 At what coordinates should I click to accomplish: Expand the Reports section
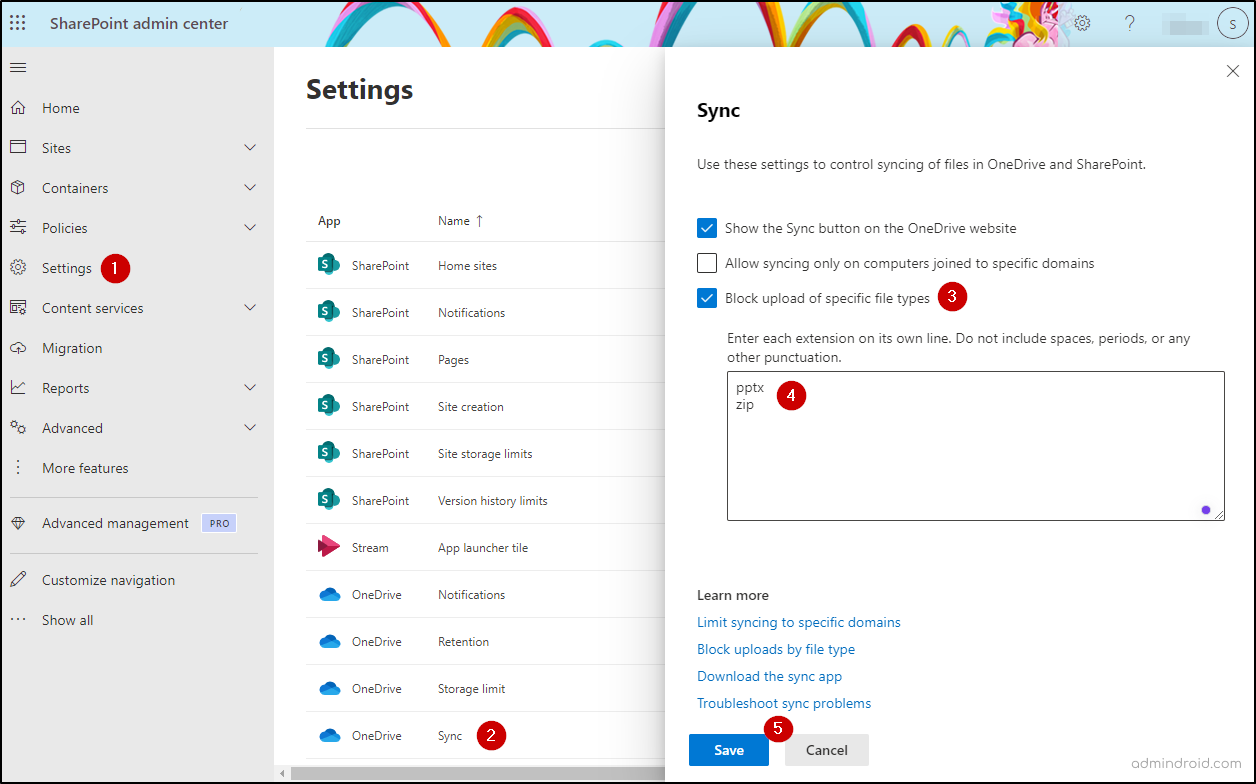[x=249, y=387]
